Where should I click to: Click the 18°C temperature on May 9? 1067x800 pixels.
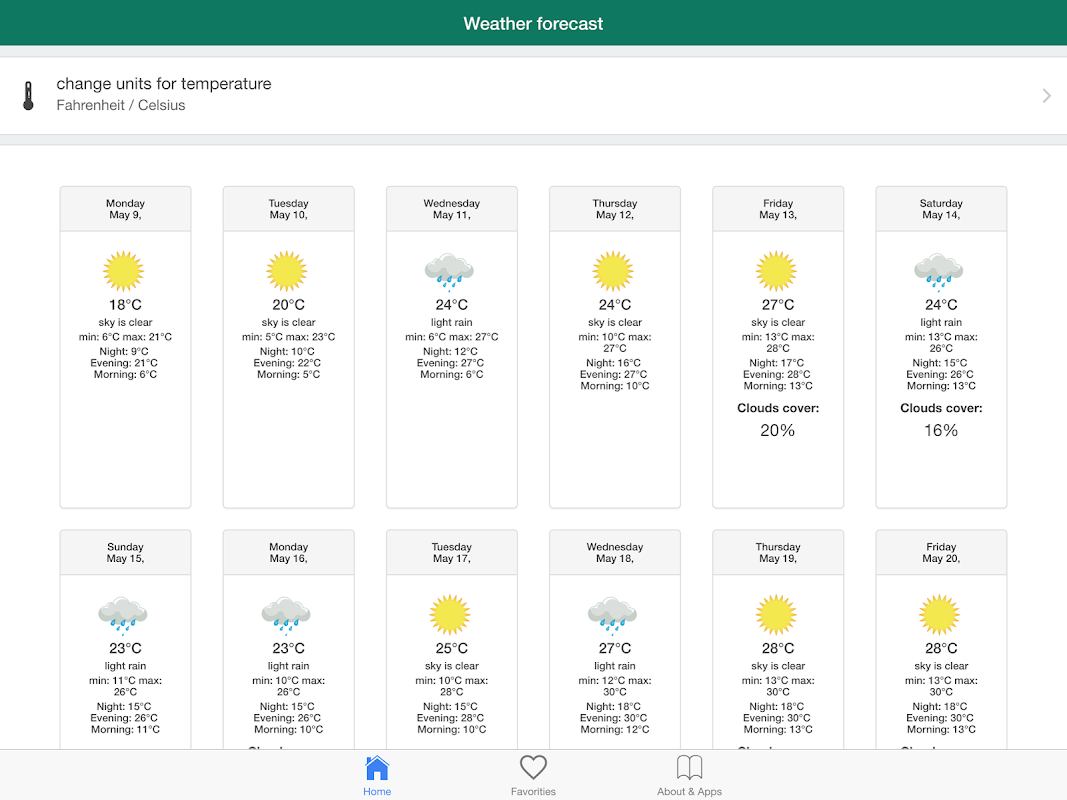coord(125,305)
